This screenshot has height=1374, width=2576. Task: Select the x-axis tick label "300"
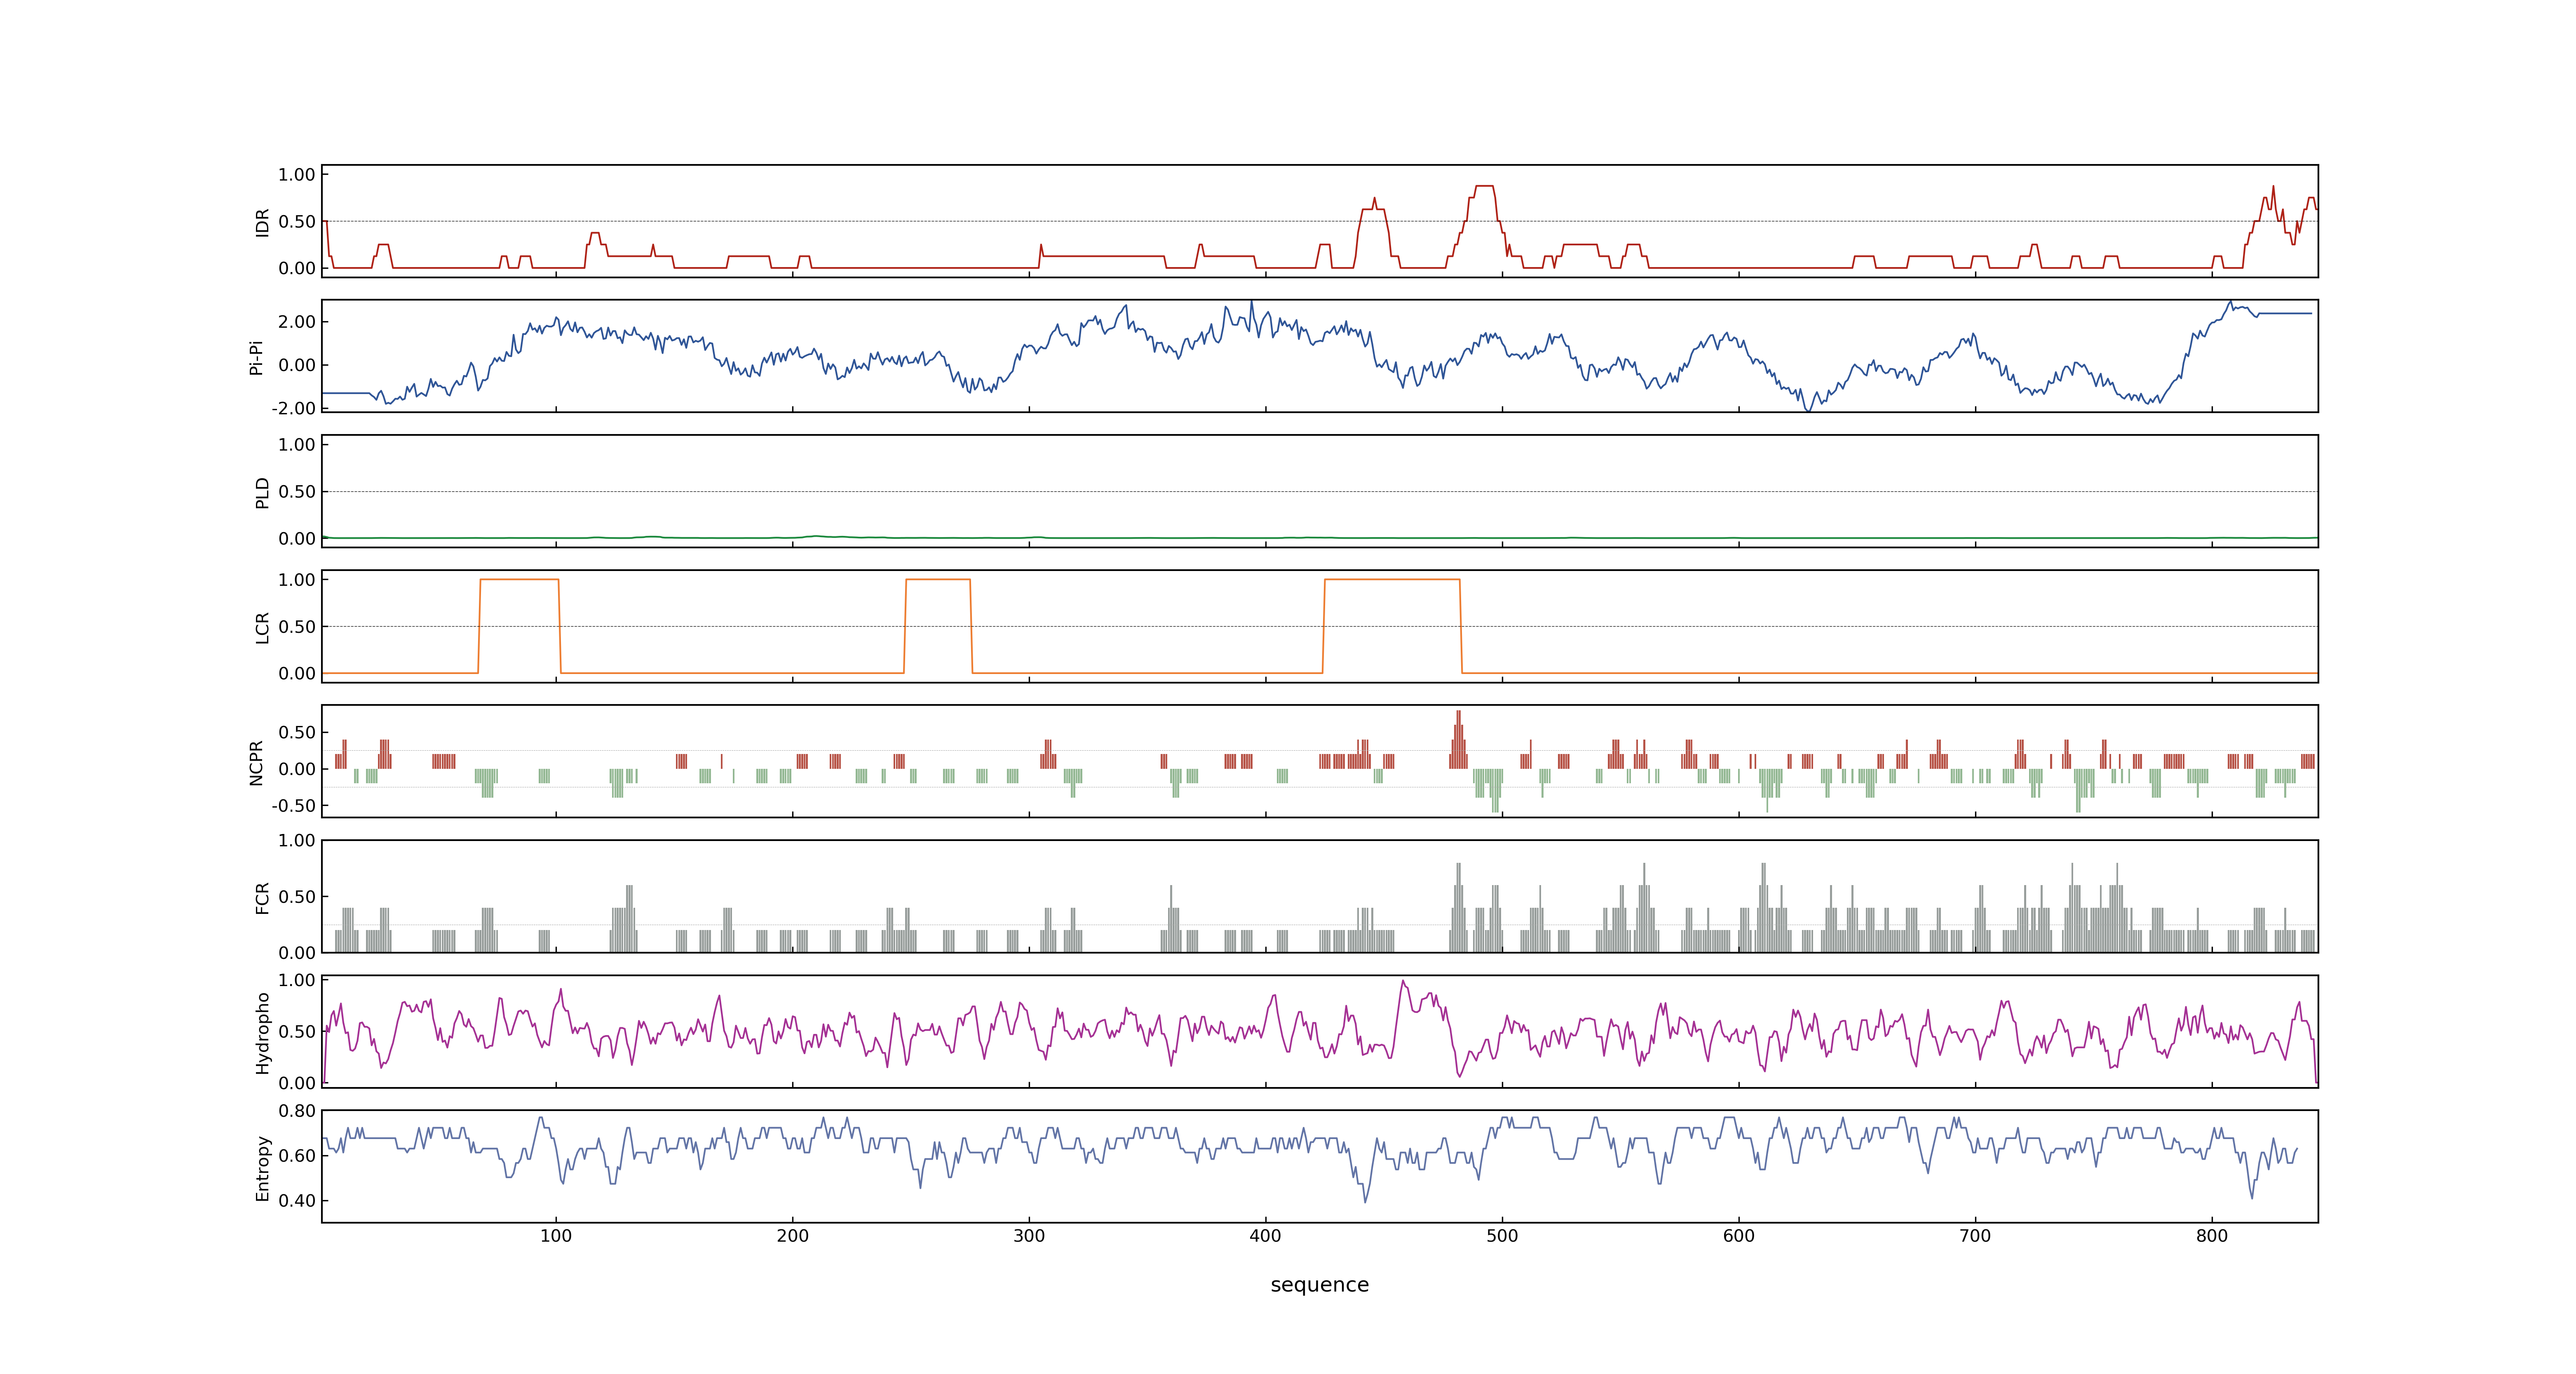[1029, 1236]
